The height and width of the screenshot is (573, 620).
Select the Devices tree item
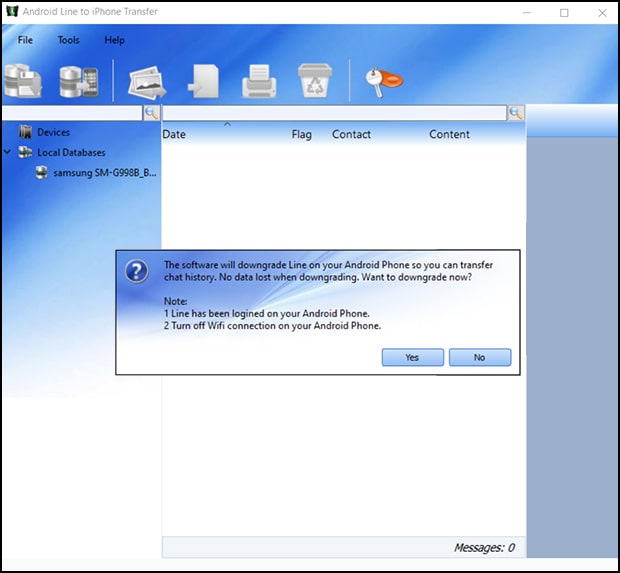pyautogui.click(x=53, y=133)
